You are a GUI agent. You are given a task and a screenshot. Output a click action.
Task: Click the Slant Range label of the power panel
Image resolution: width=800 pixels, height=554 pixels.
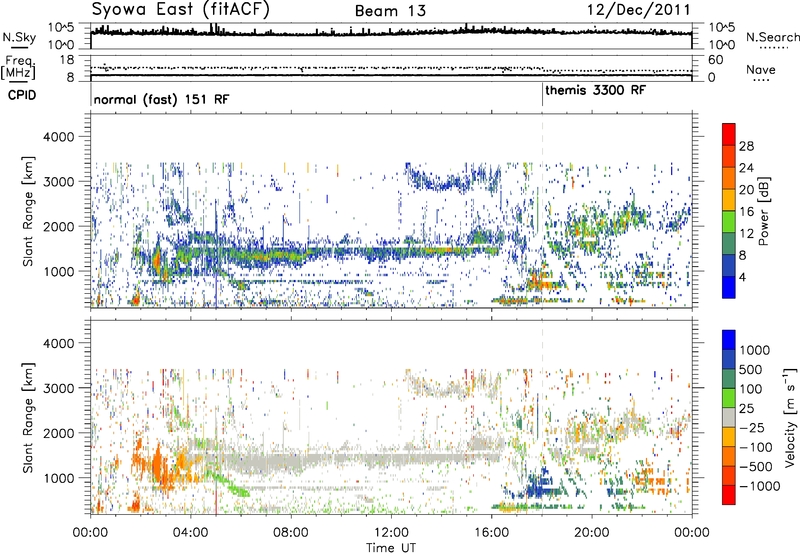[x=28, y=211]
